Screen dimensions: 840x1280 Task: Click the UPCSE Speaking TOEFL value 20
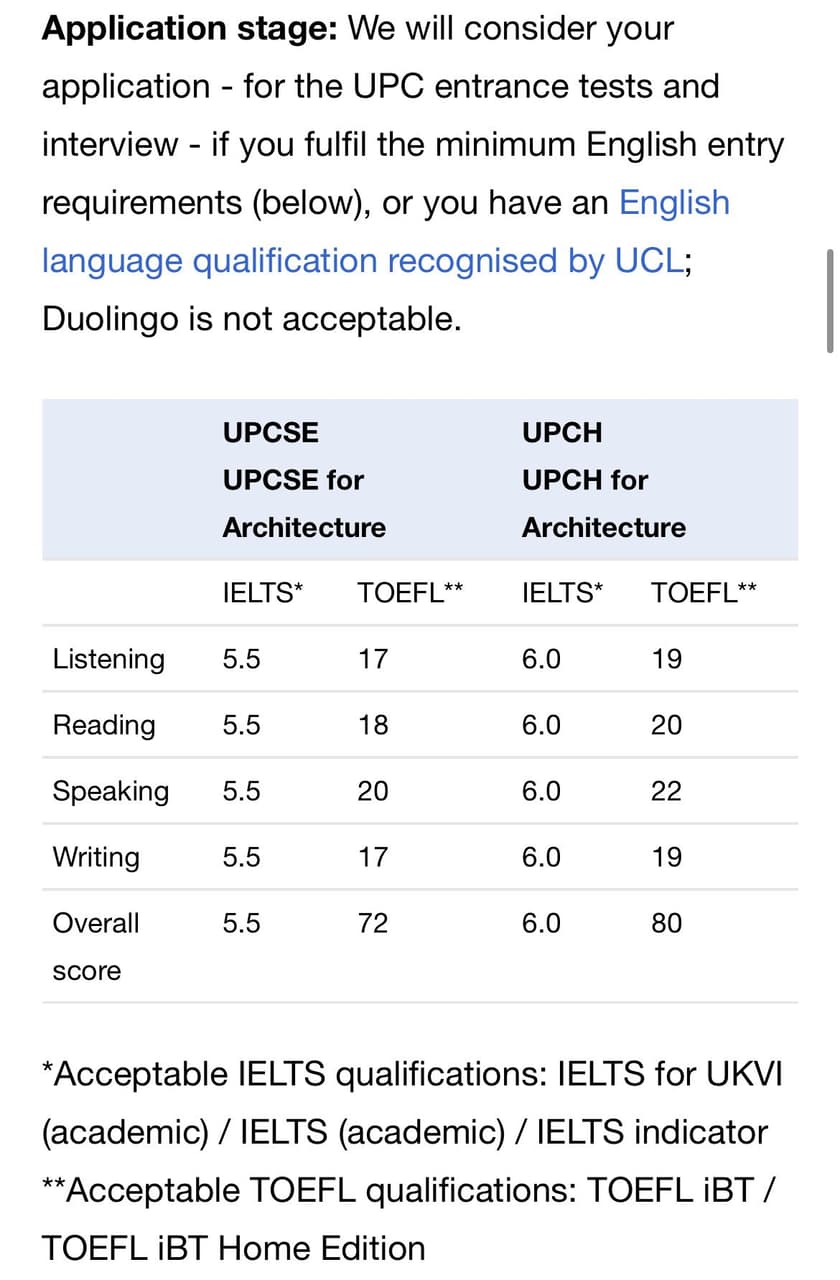click(373, 791)
